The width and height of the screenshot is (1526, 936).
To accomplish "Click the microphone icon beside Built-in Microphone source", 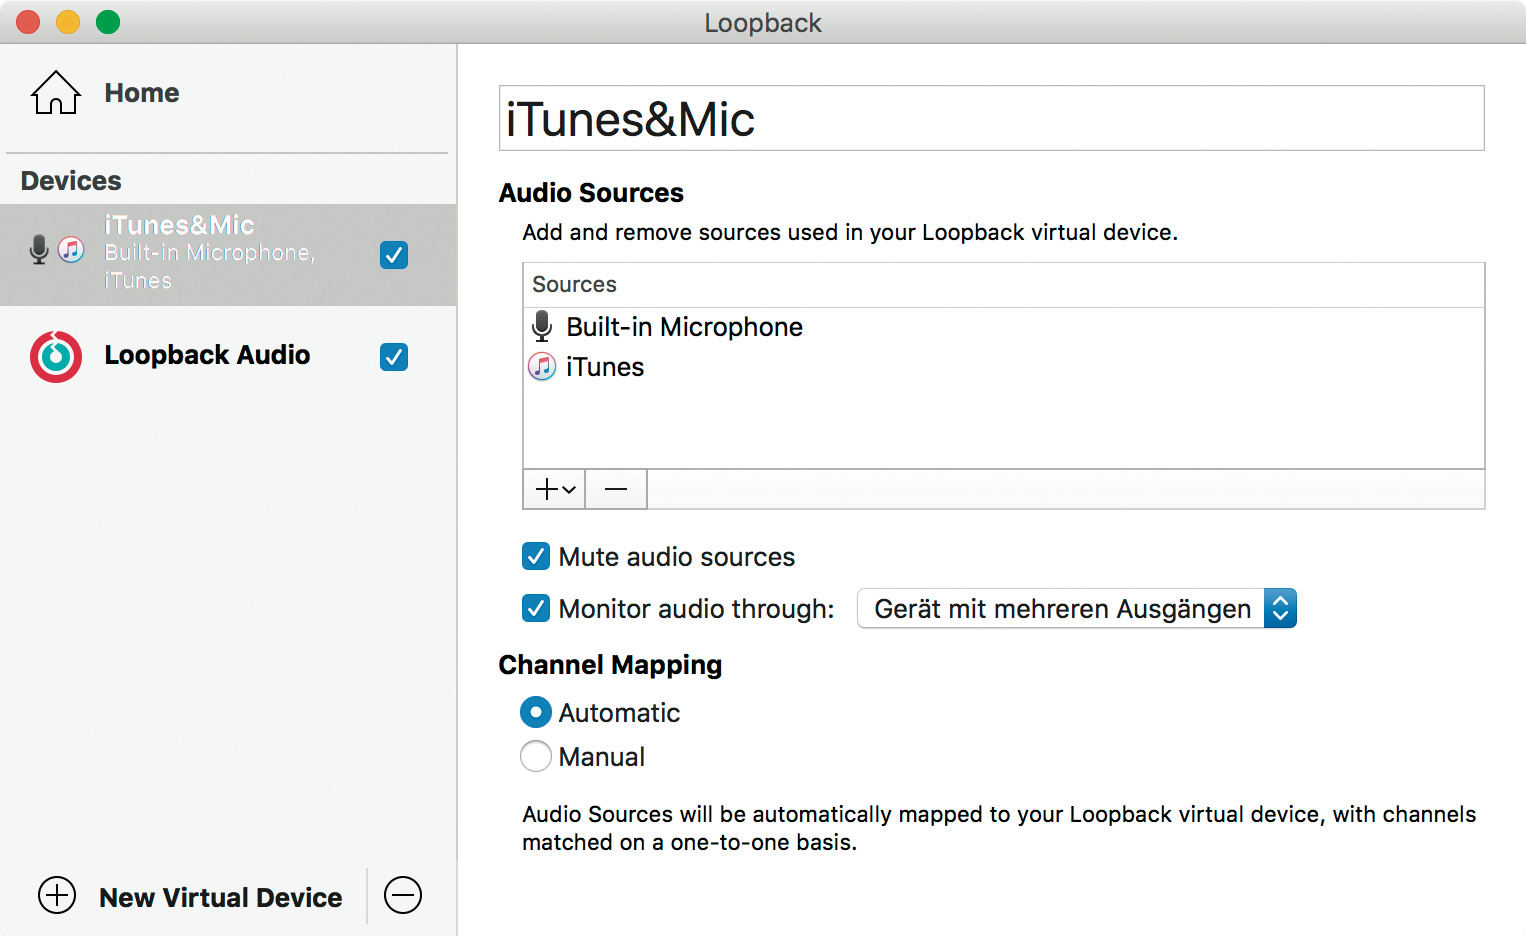I will tap(542, 327).
